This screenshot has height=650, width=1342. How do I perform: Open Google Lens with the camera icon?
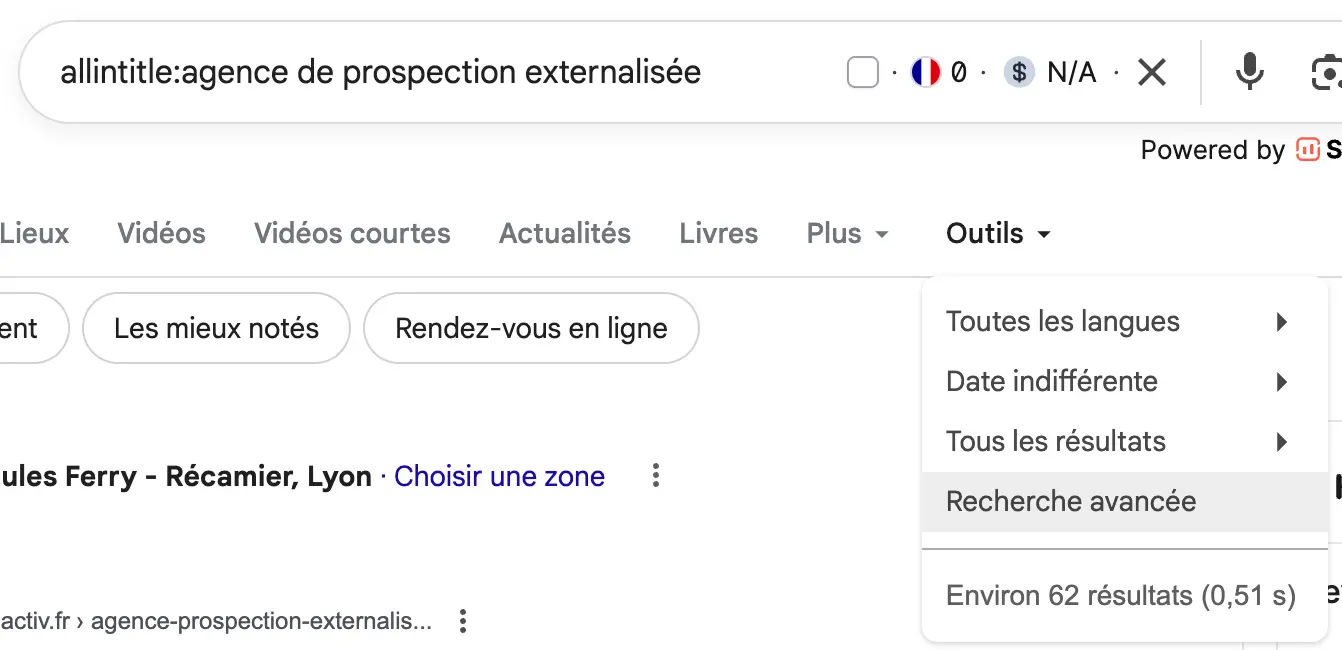pyautogui.click(x=1327, y=71)
